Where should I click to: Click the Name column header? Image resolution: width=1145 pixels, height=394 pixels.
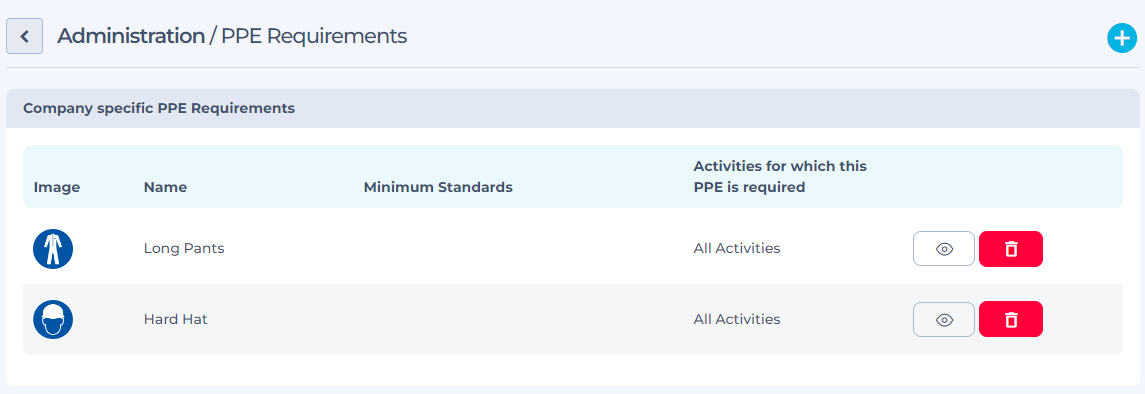(165, 187)
